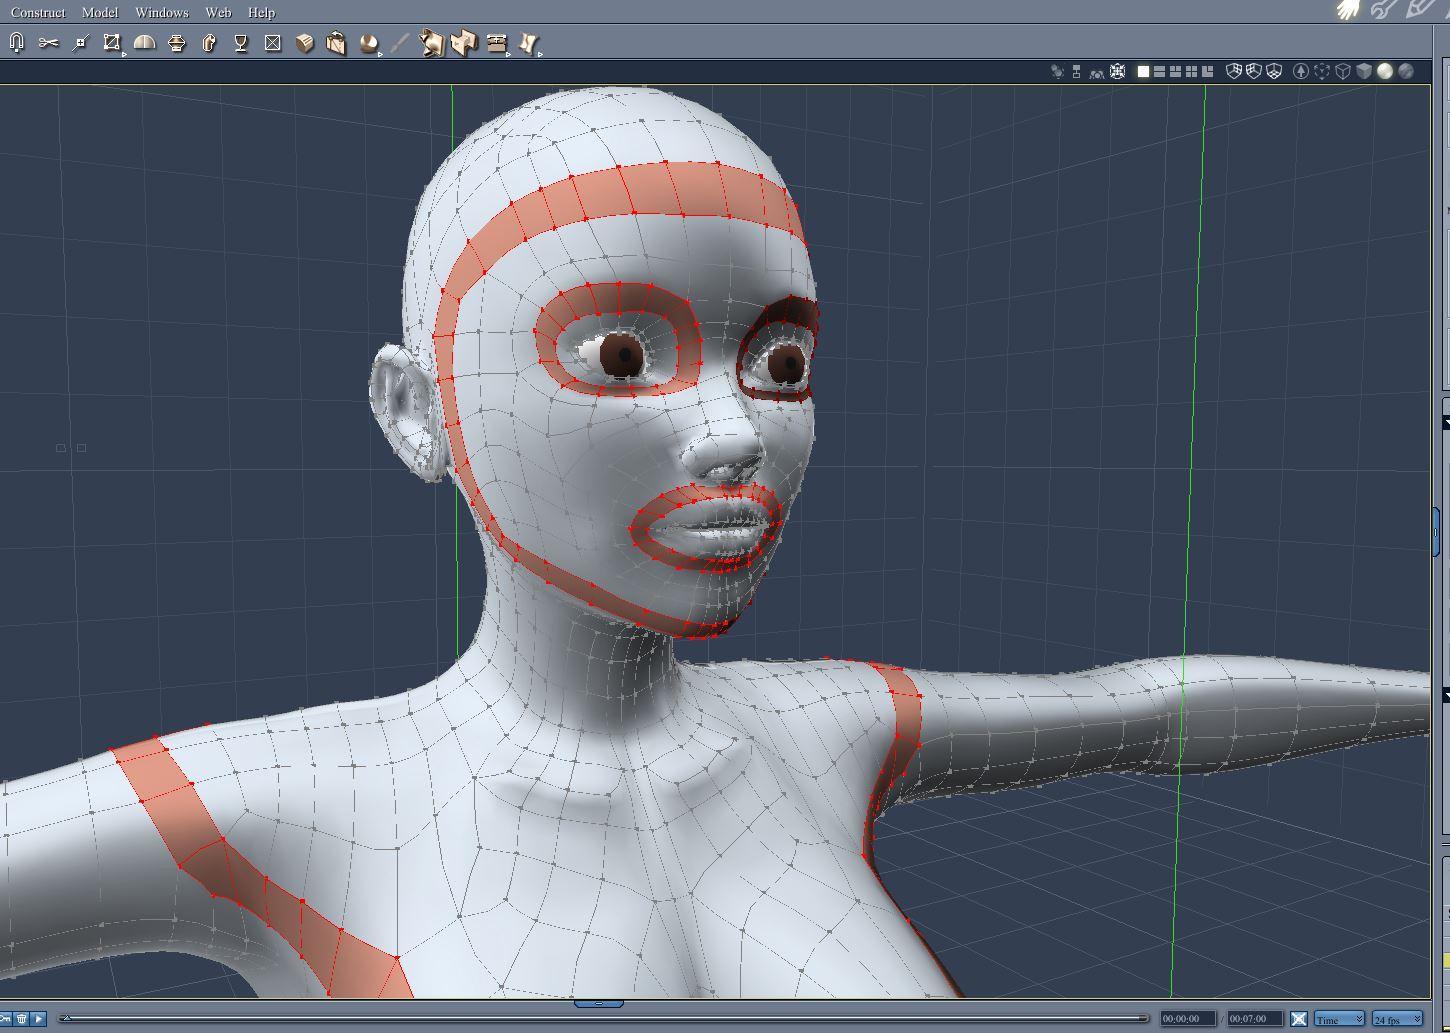The height and width of the screenshot is (1033, 1450).
Task: Open the toolbox chest icon
Action: (496, 43)
